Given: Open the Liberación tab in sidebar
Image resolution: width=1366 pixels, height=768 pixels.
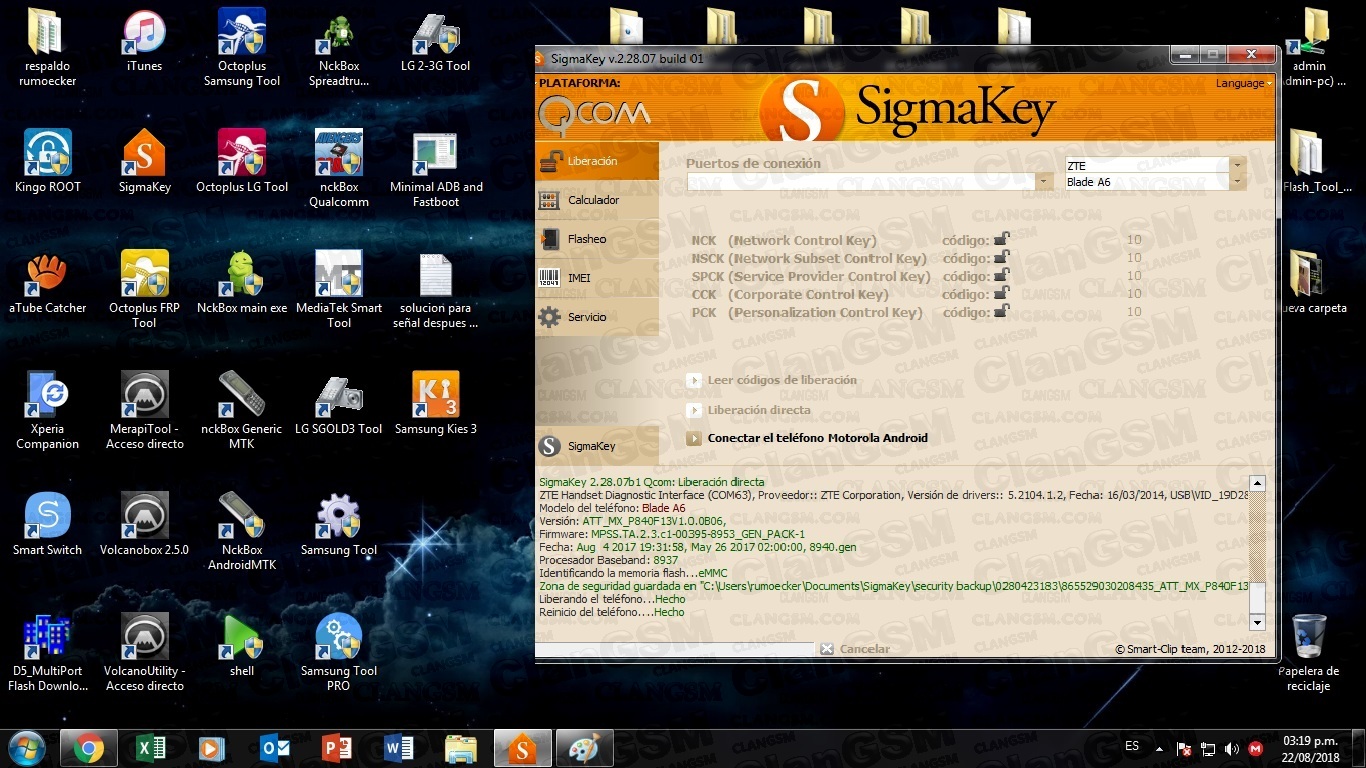Looking at the screenshot, I should tap(596, 161).
